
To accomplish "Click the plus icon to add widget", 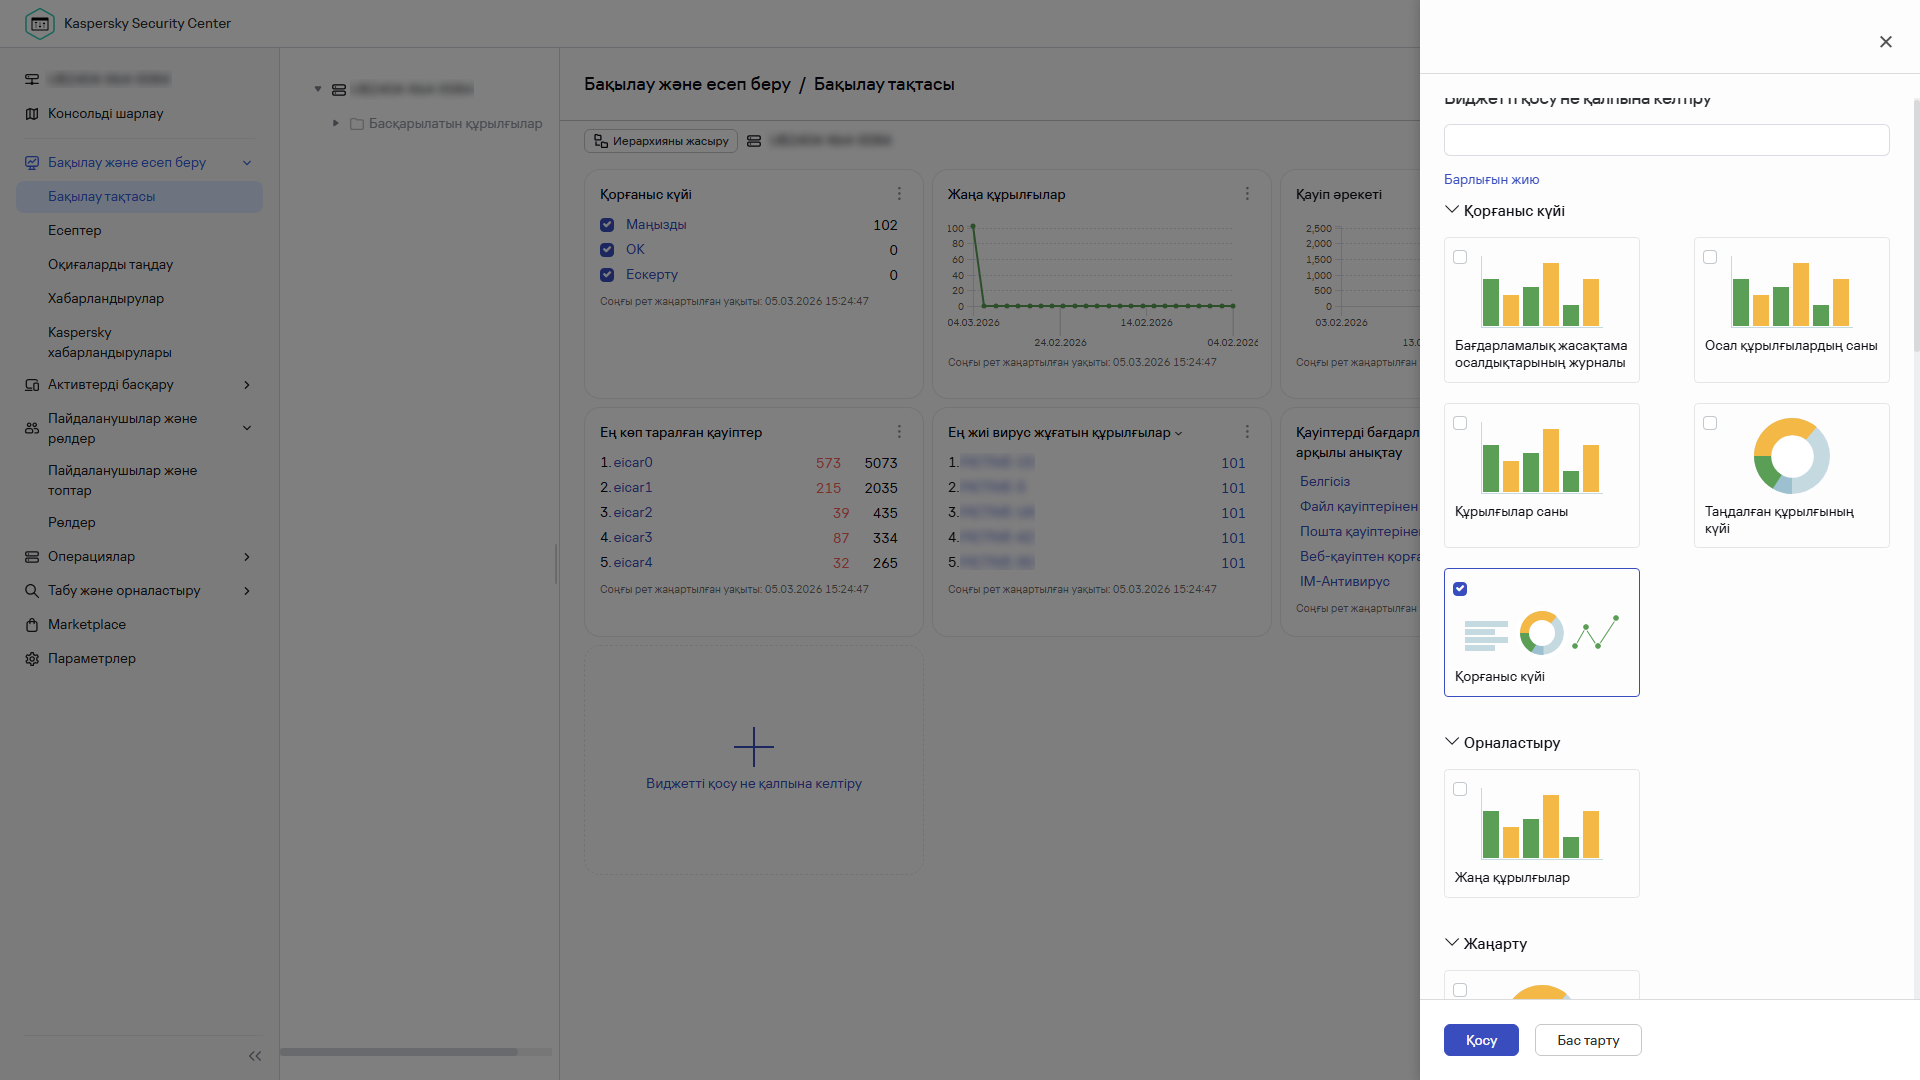I will (x=753, y=747).
